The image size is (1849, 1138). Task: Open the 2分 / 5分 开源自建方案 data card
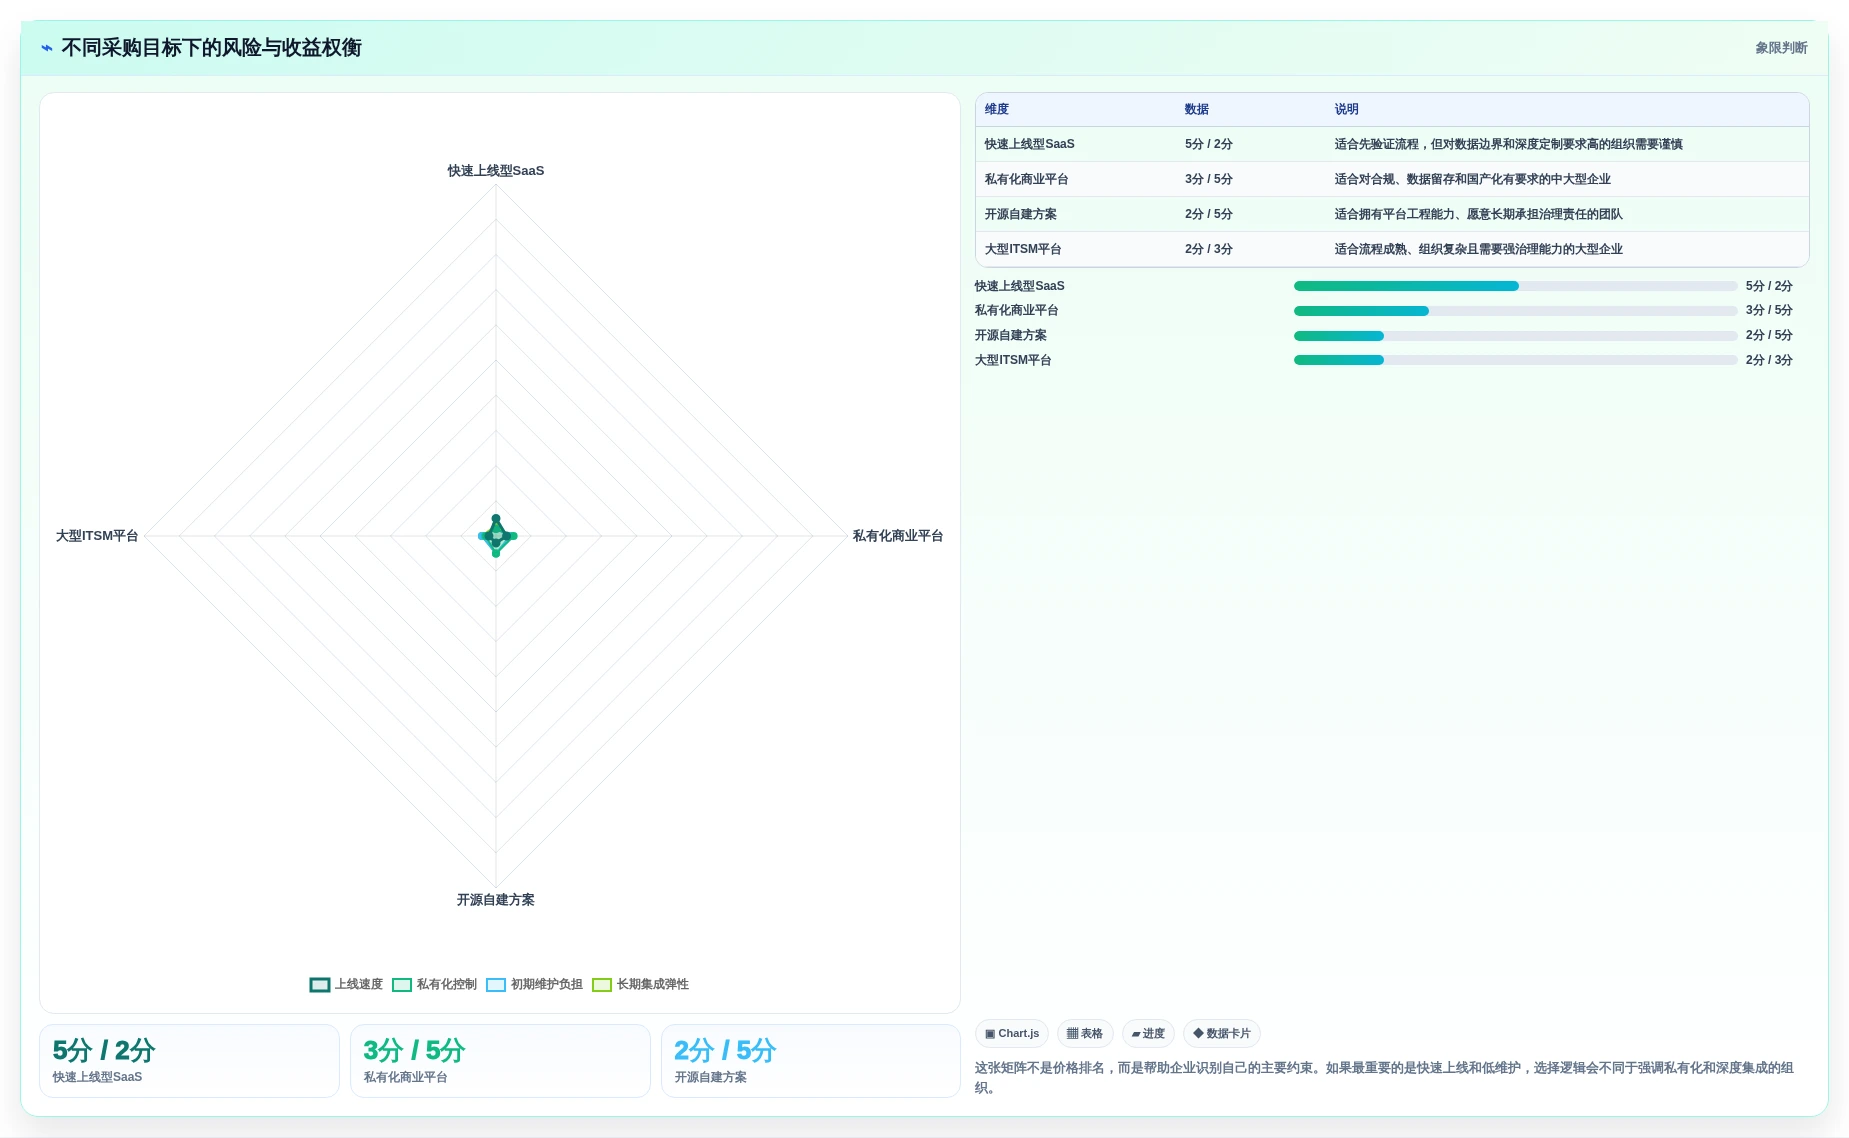810,1061
